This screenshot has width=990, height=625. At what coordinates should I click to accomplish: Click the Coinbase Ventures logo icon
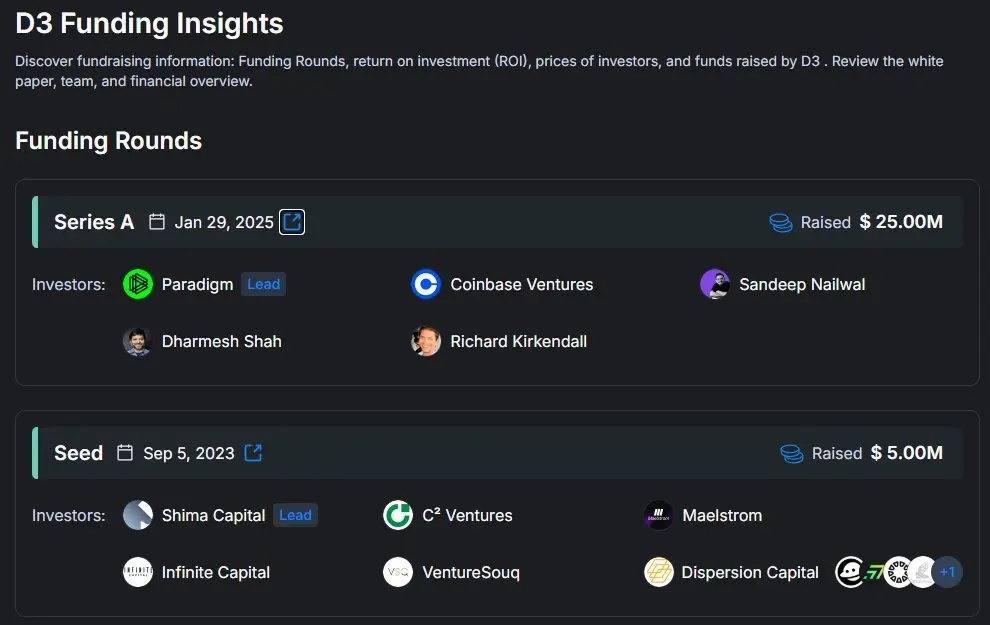tap(426, 284)
